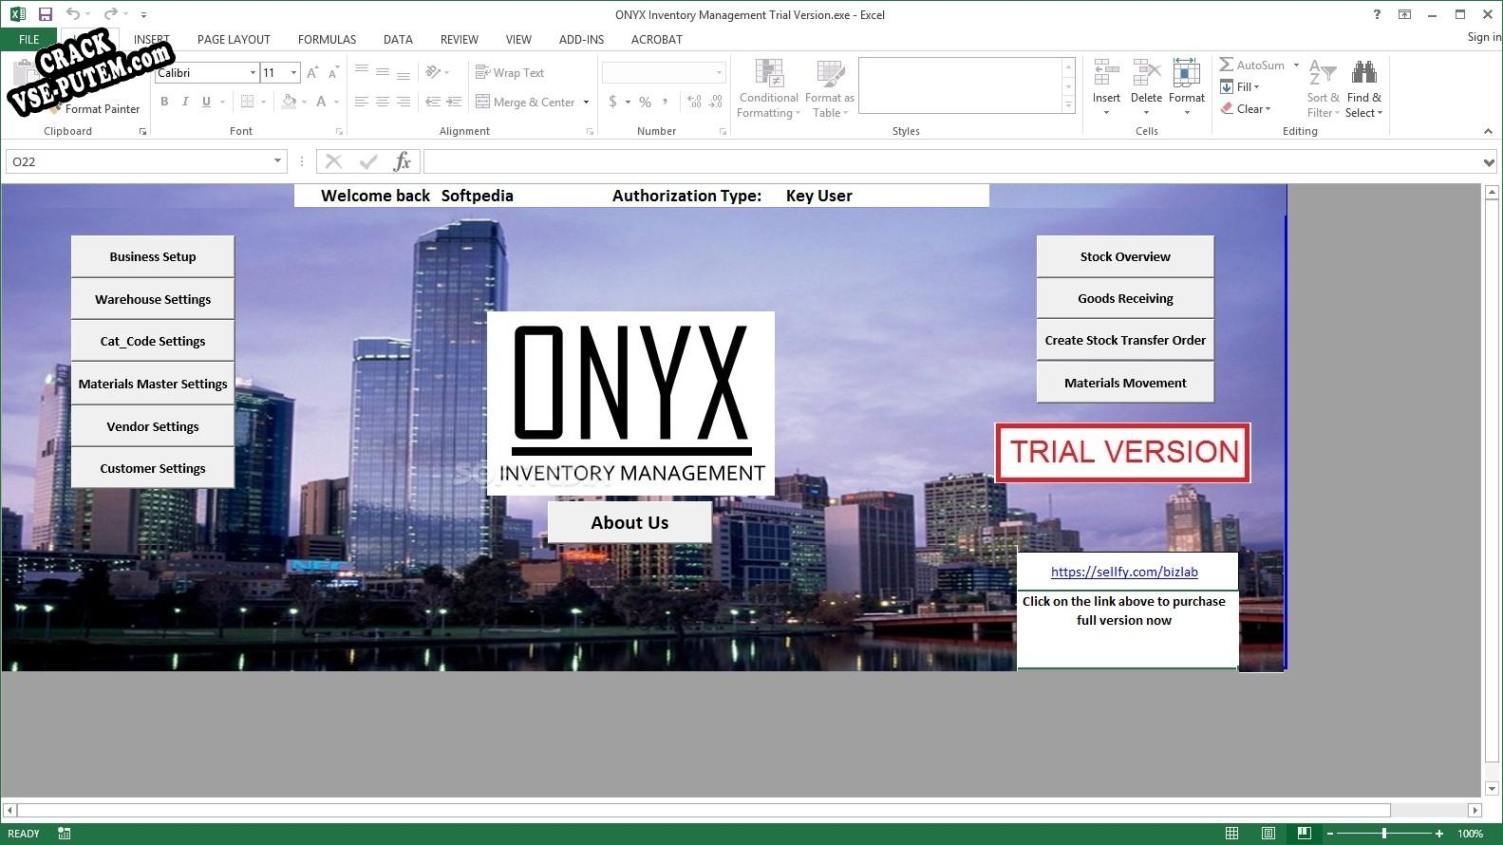The height and width of the screenshot is (845, 1503).
Task: Follow the sellfy.com/bizlab link
Action: (x=1124, y=572)
